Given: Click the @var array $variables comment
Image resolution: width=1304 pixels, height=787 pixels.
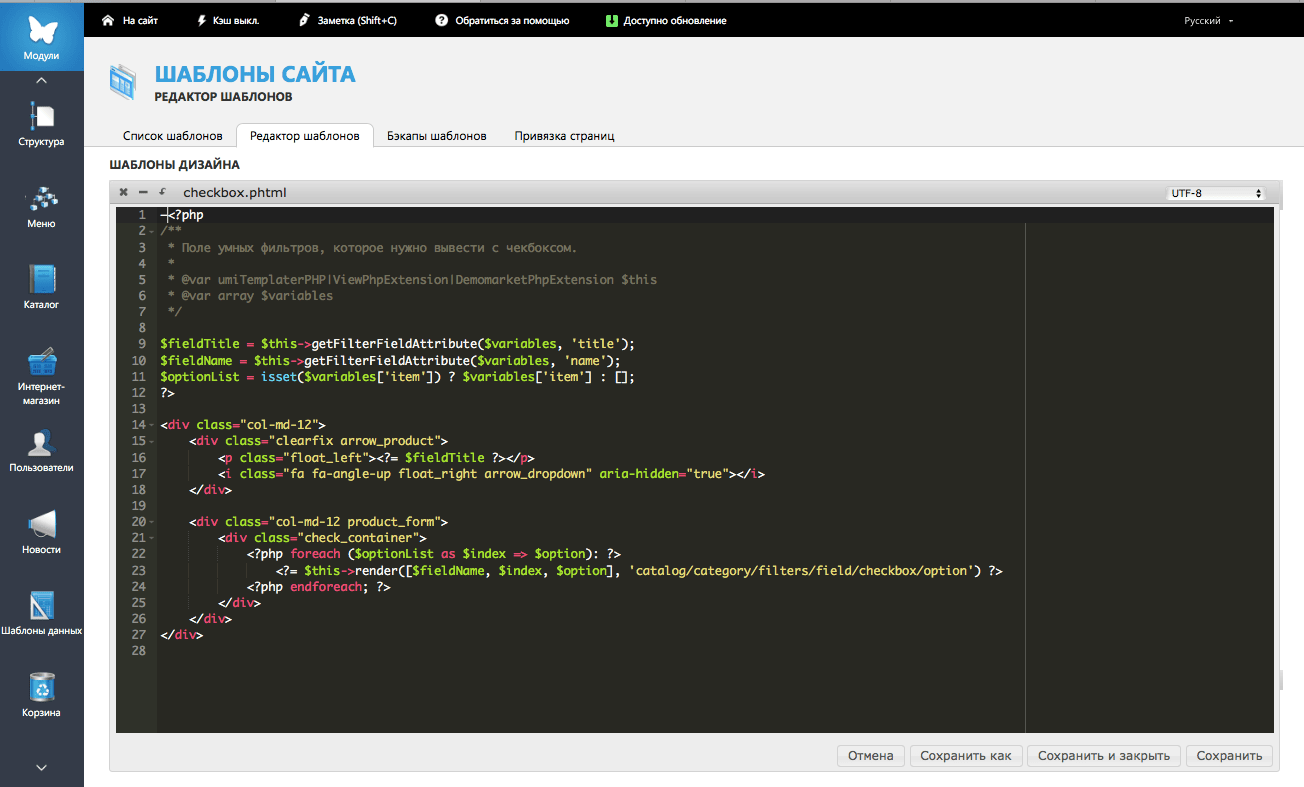Looking at the screenshot, I should [x=250, y=296].
